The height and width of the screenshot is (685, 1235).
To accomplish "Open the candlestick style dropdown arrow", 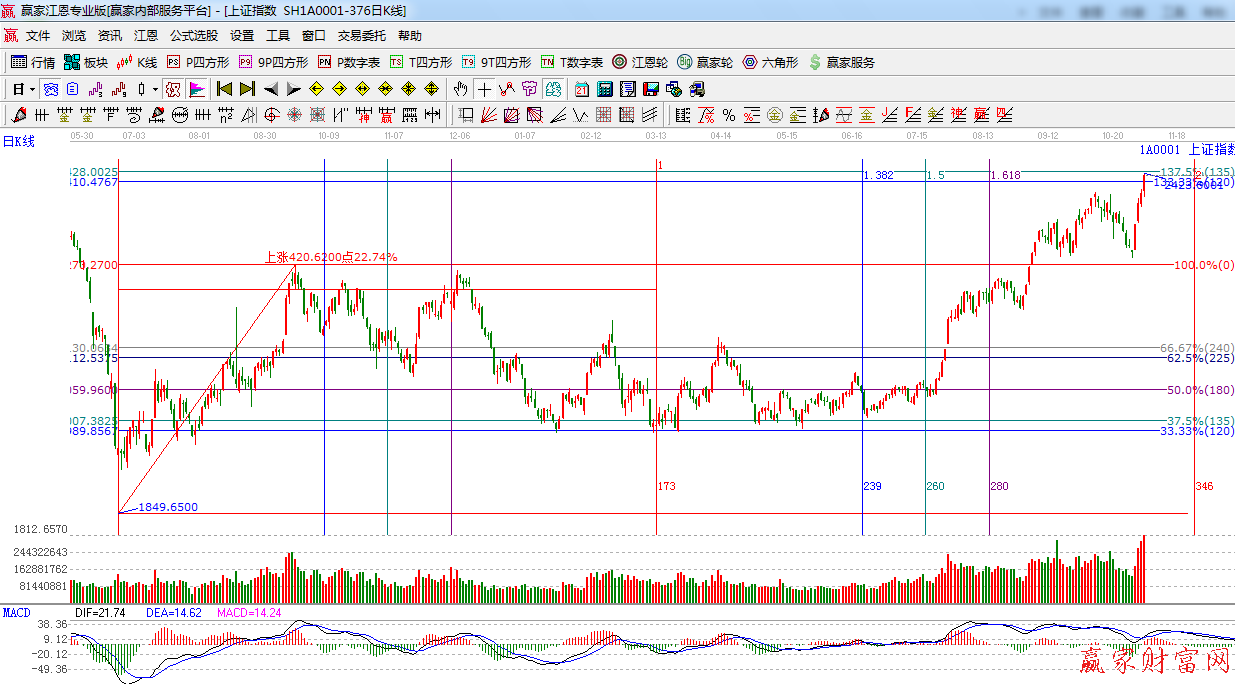I will pos(155,89).
